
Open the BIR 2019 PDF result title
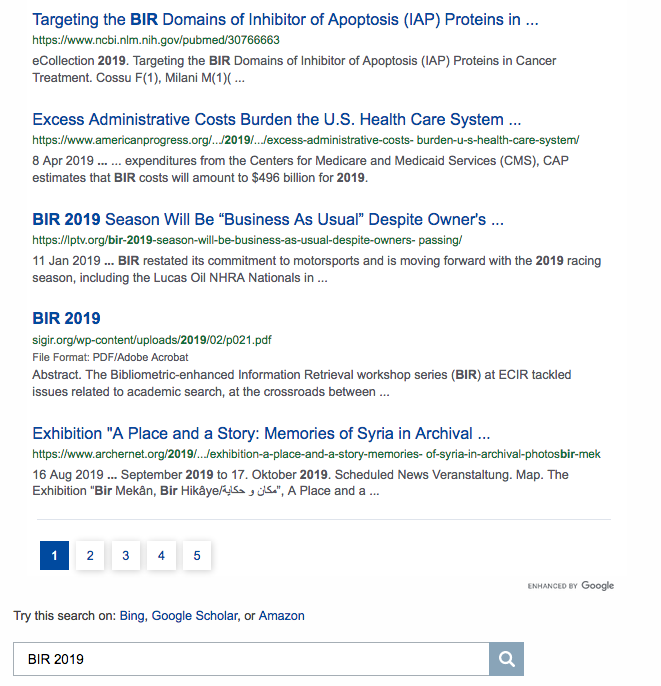coord(66,319)
